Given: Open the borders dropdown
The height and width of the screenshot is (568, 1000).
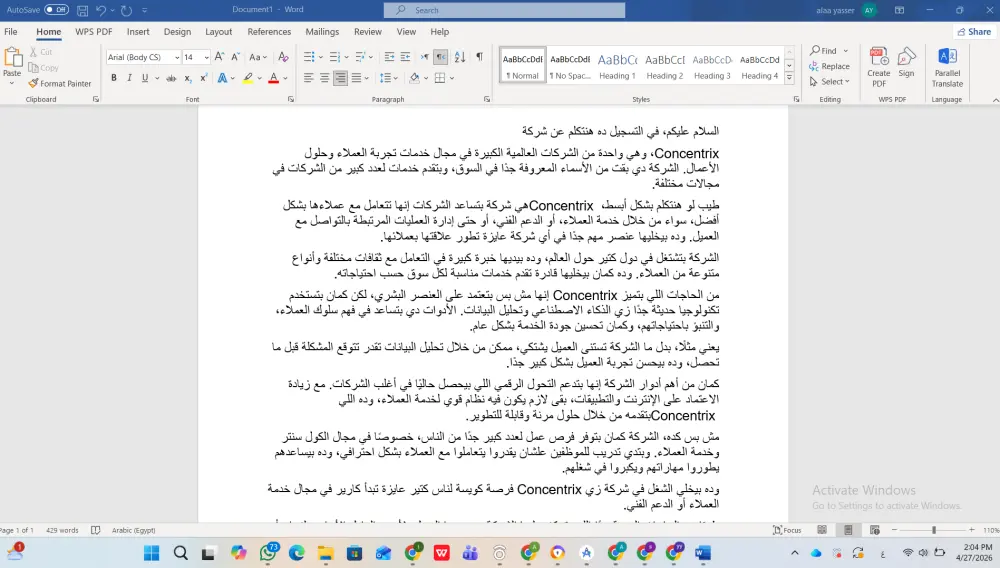Looking at the screenshot, I should point(452,78).
